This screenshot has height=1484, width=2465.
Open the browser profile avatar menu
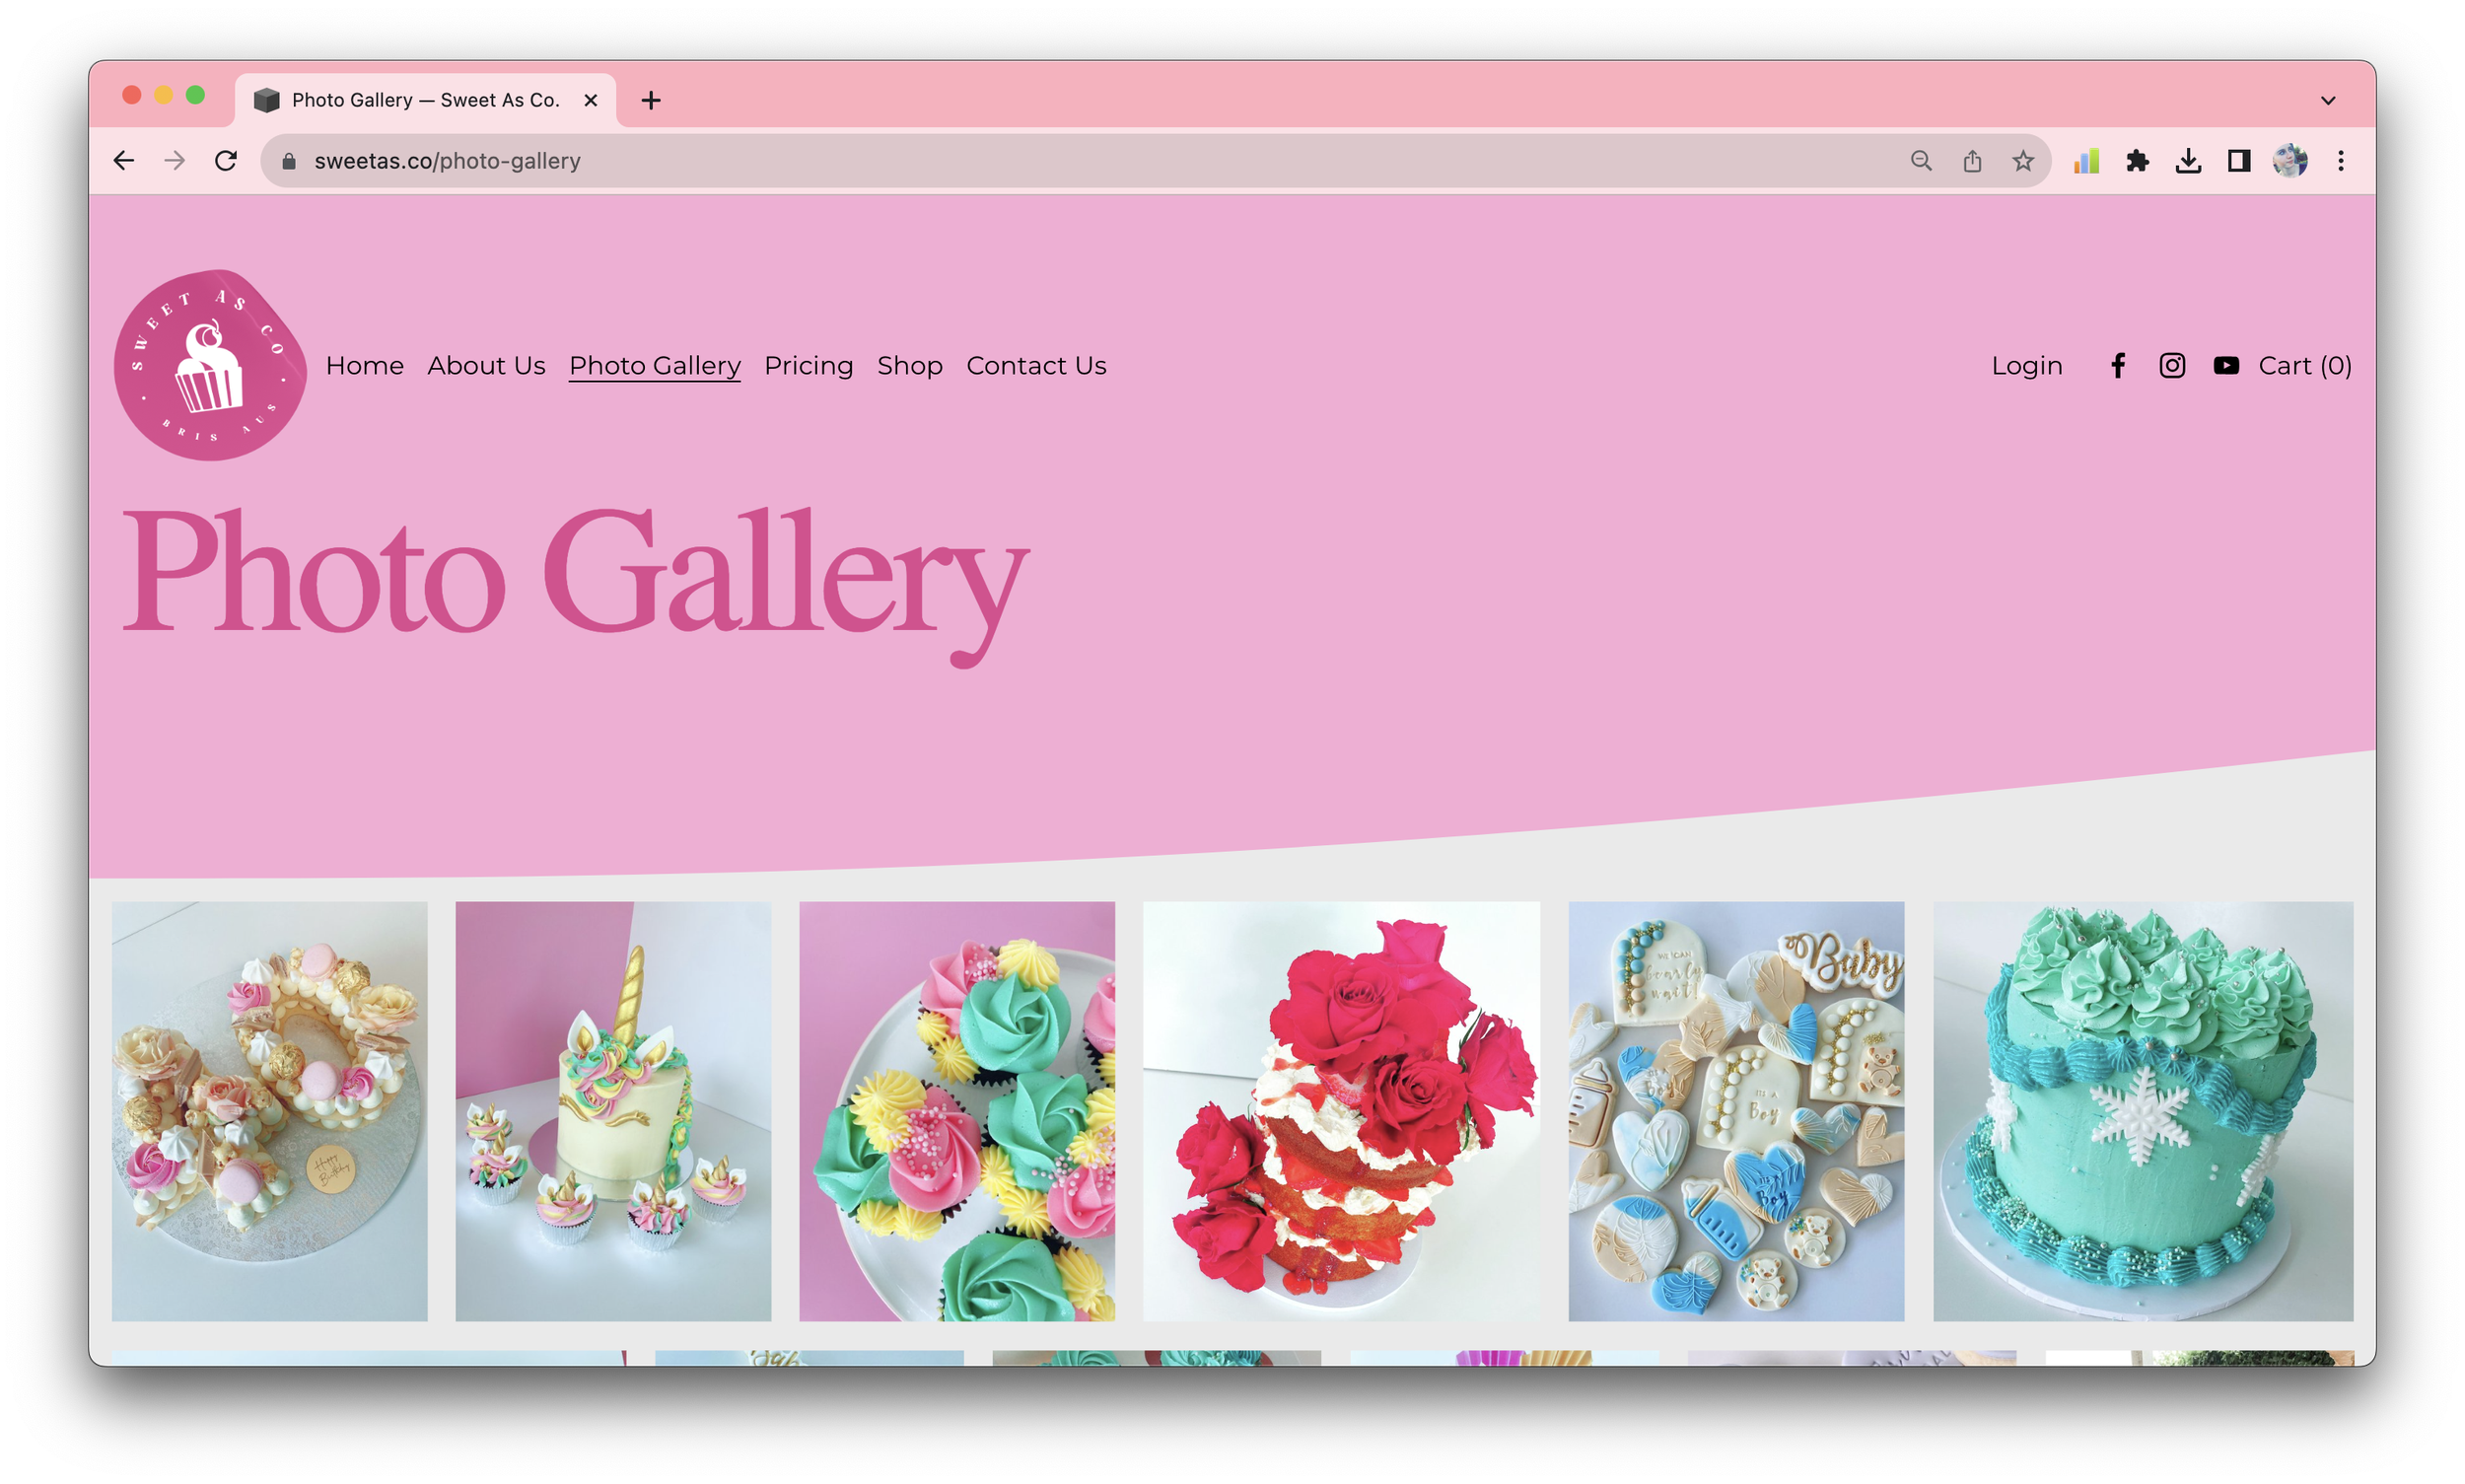coord(2289,159)
